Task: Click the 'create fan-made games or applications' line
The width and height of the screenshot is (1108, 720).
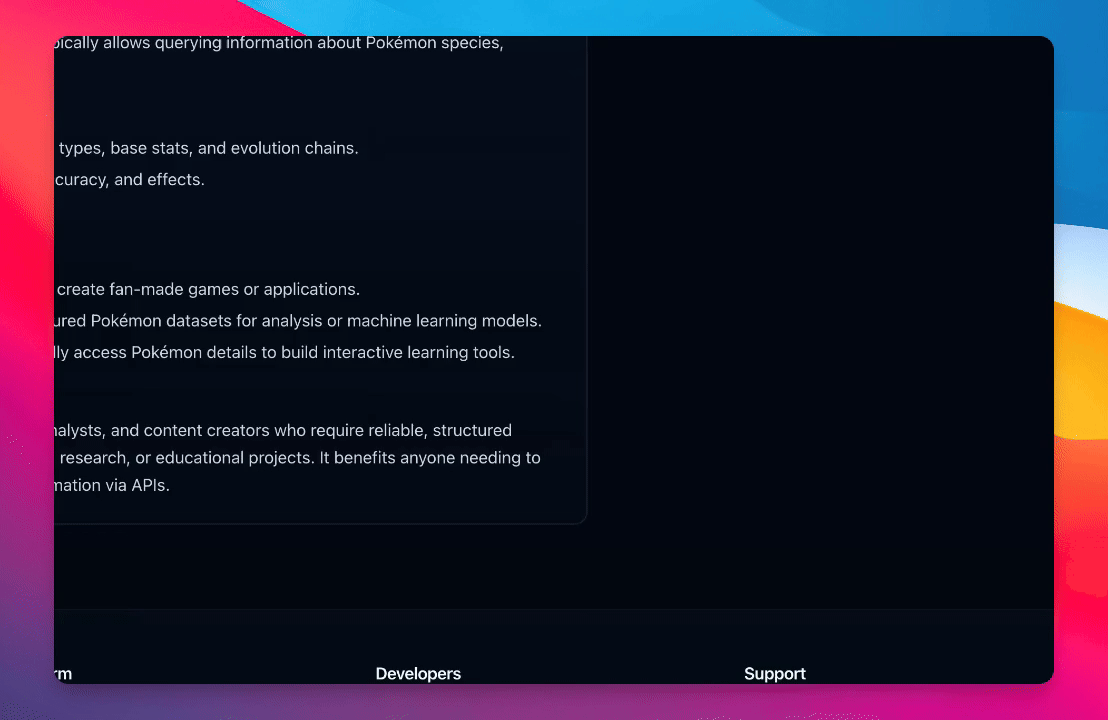Action: (x=208, y=289)
